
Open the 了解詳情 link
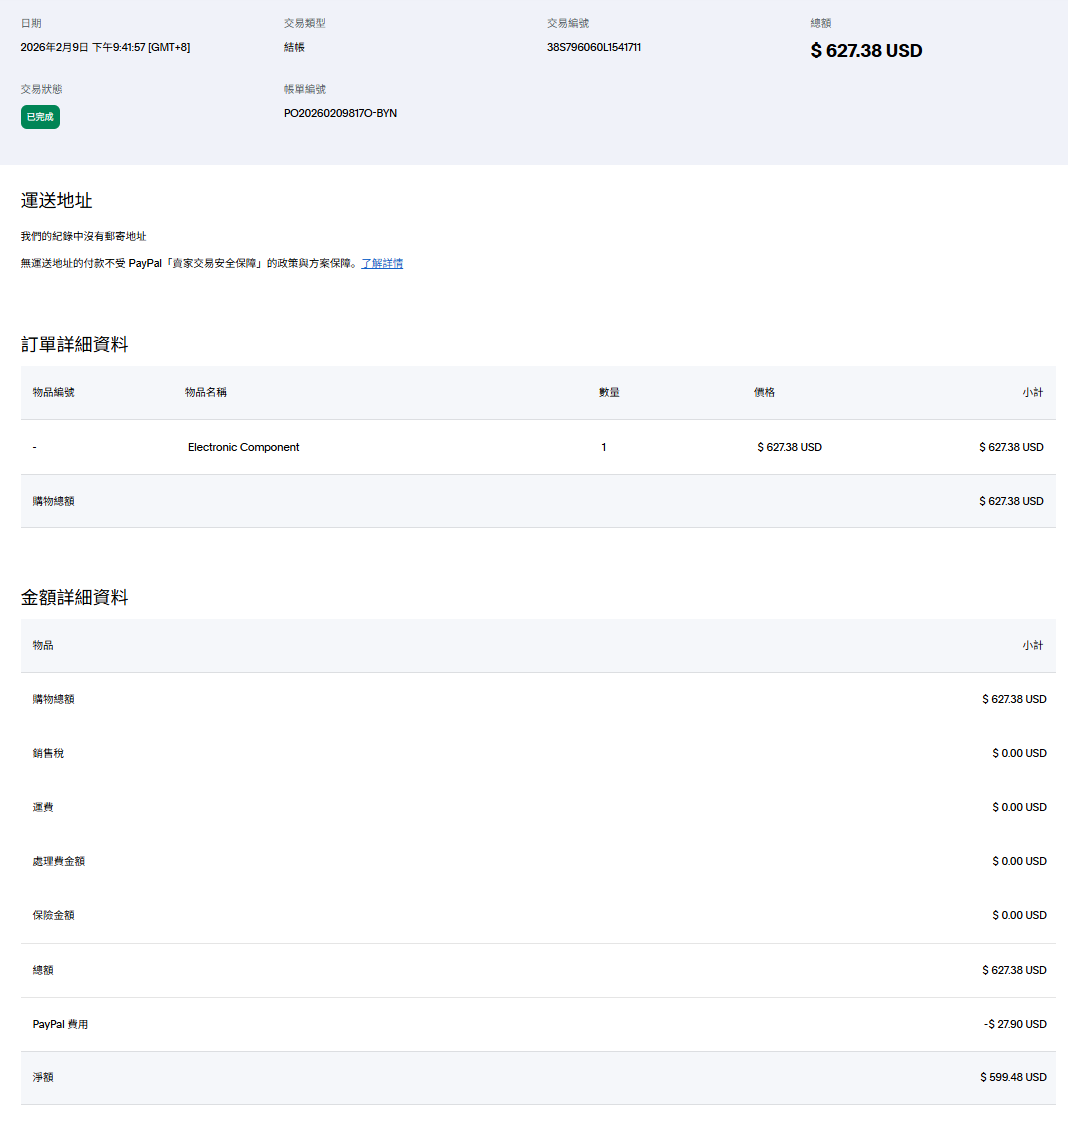tap(382, 264)
